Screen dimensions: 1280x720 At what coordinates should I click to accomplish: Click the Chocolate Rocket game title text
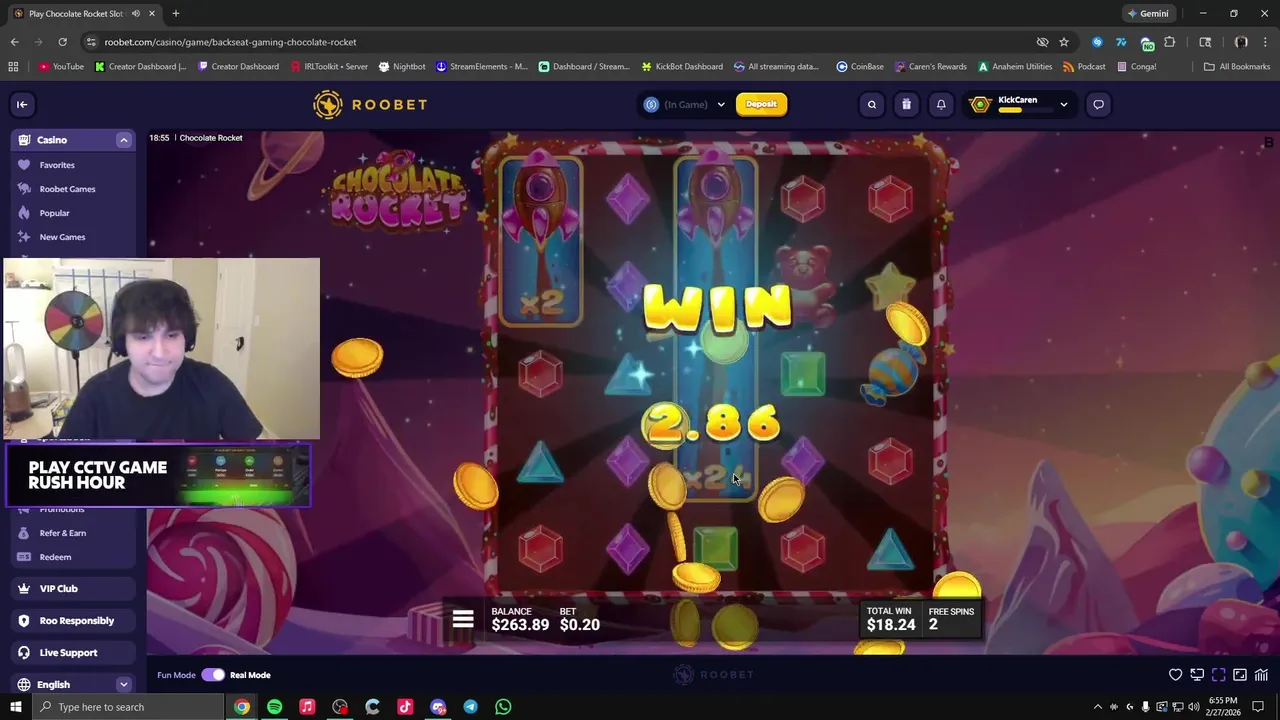coord(211,138)
